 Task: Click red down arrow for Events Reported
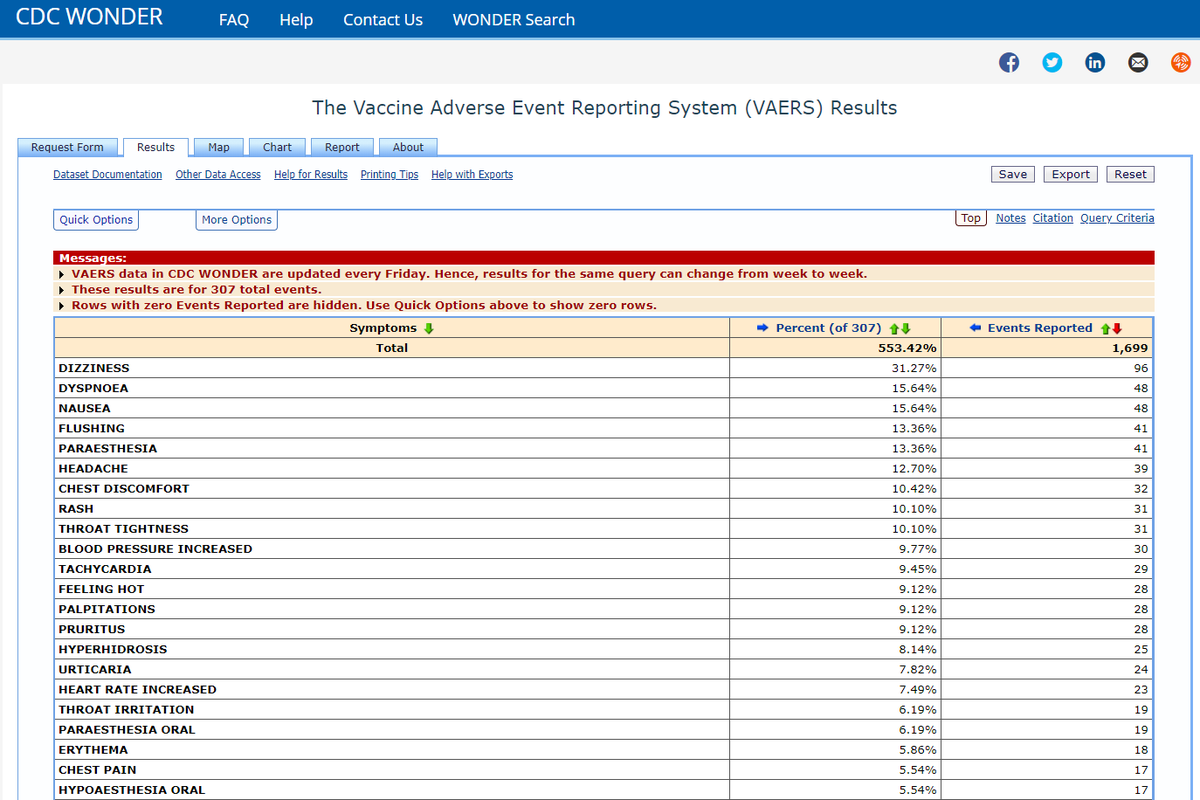(x=1117, y=328)
